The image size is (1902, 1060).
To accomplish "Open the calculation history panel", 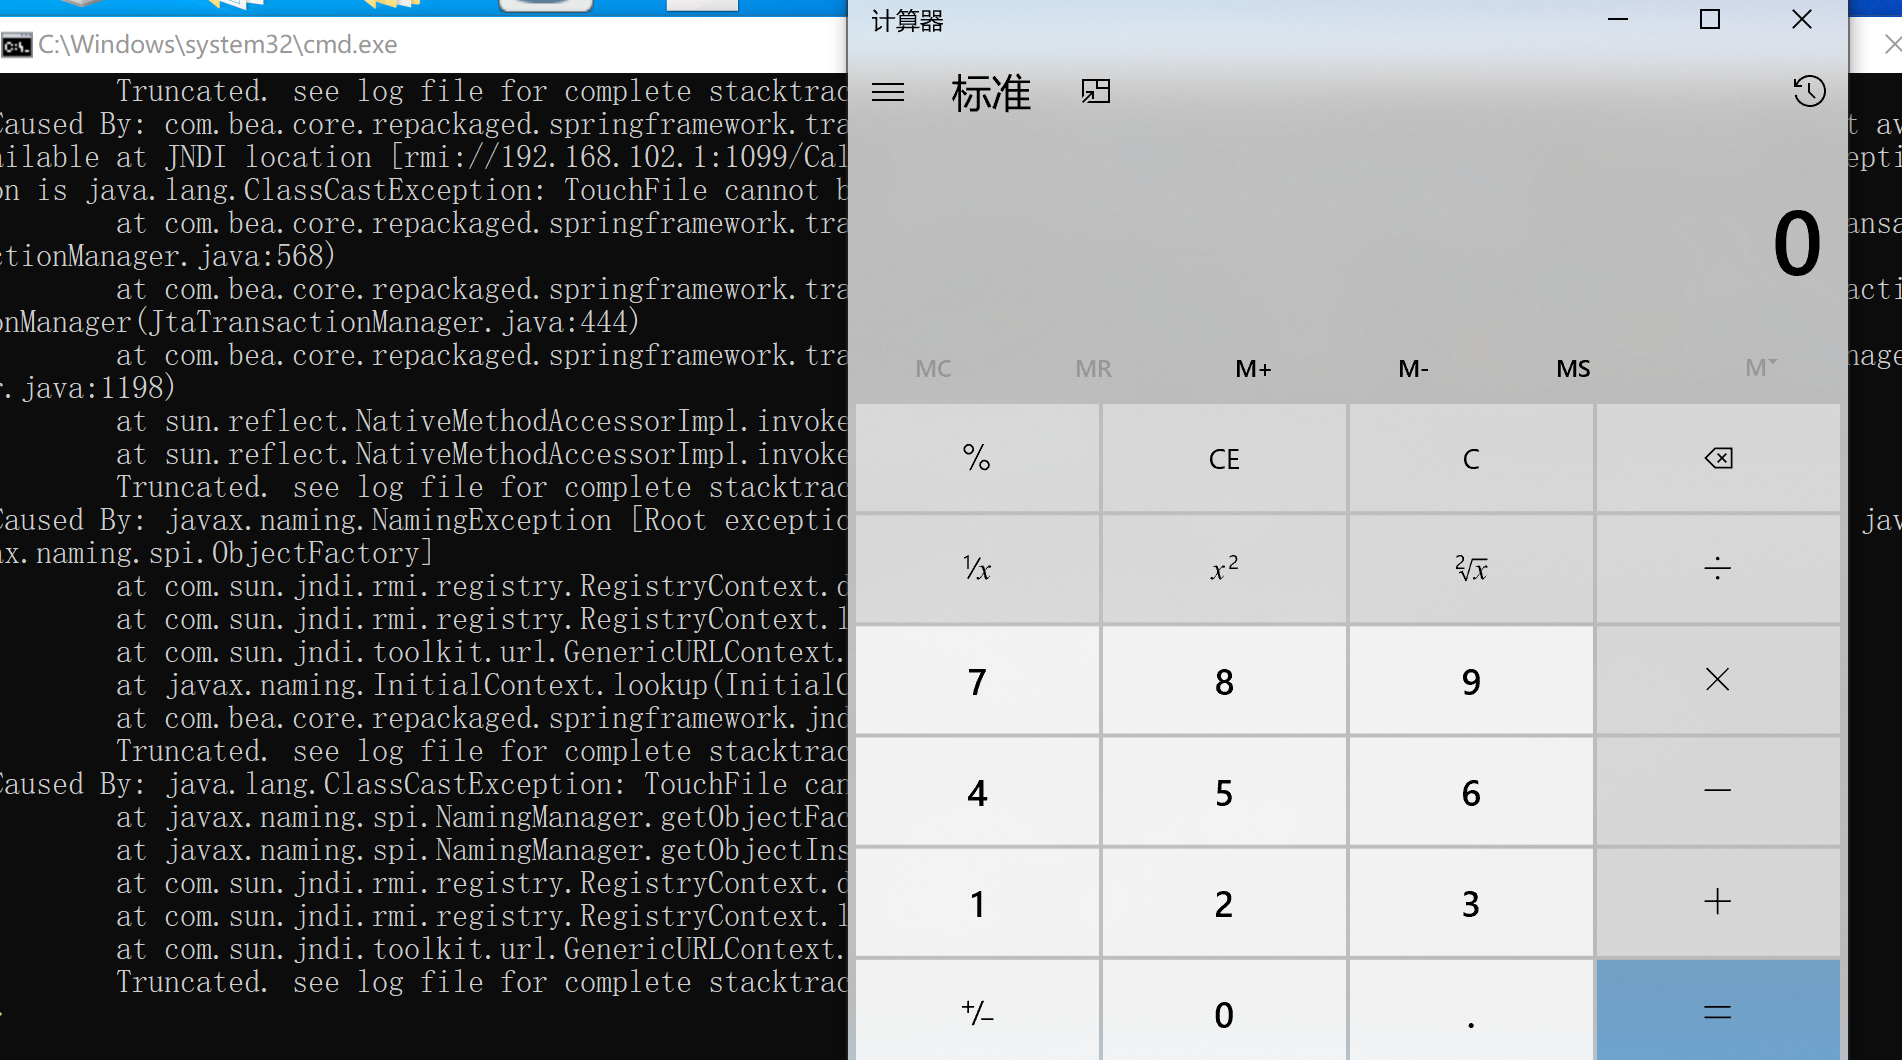I will 1809,92.
